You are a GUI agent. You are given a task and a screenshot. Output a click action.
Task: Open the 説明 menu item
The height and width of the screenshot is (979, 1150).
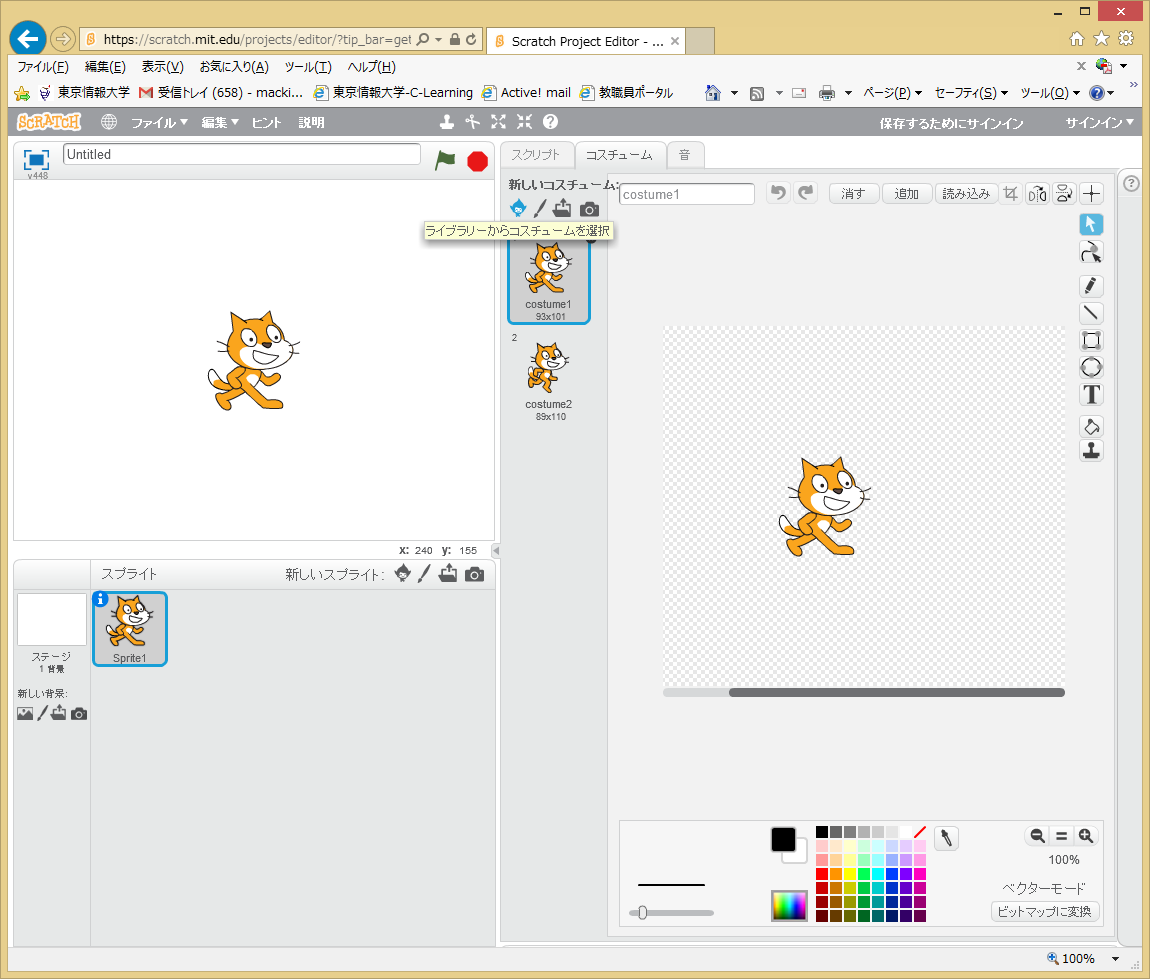312,122
